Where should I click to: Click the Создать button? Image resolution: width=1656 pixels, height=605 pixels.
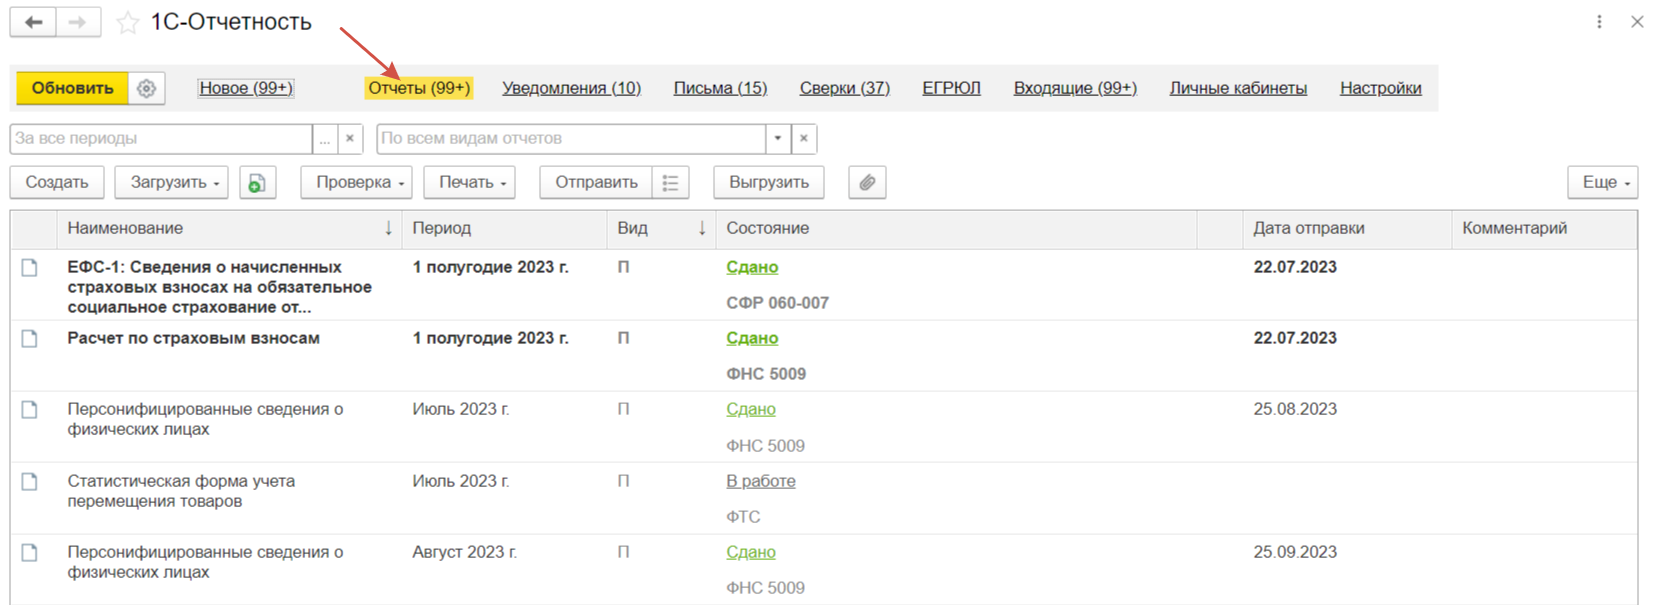point(57,182)
